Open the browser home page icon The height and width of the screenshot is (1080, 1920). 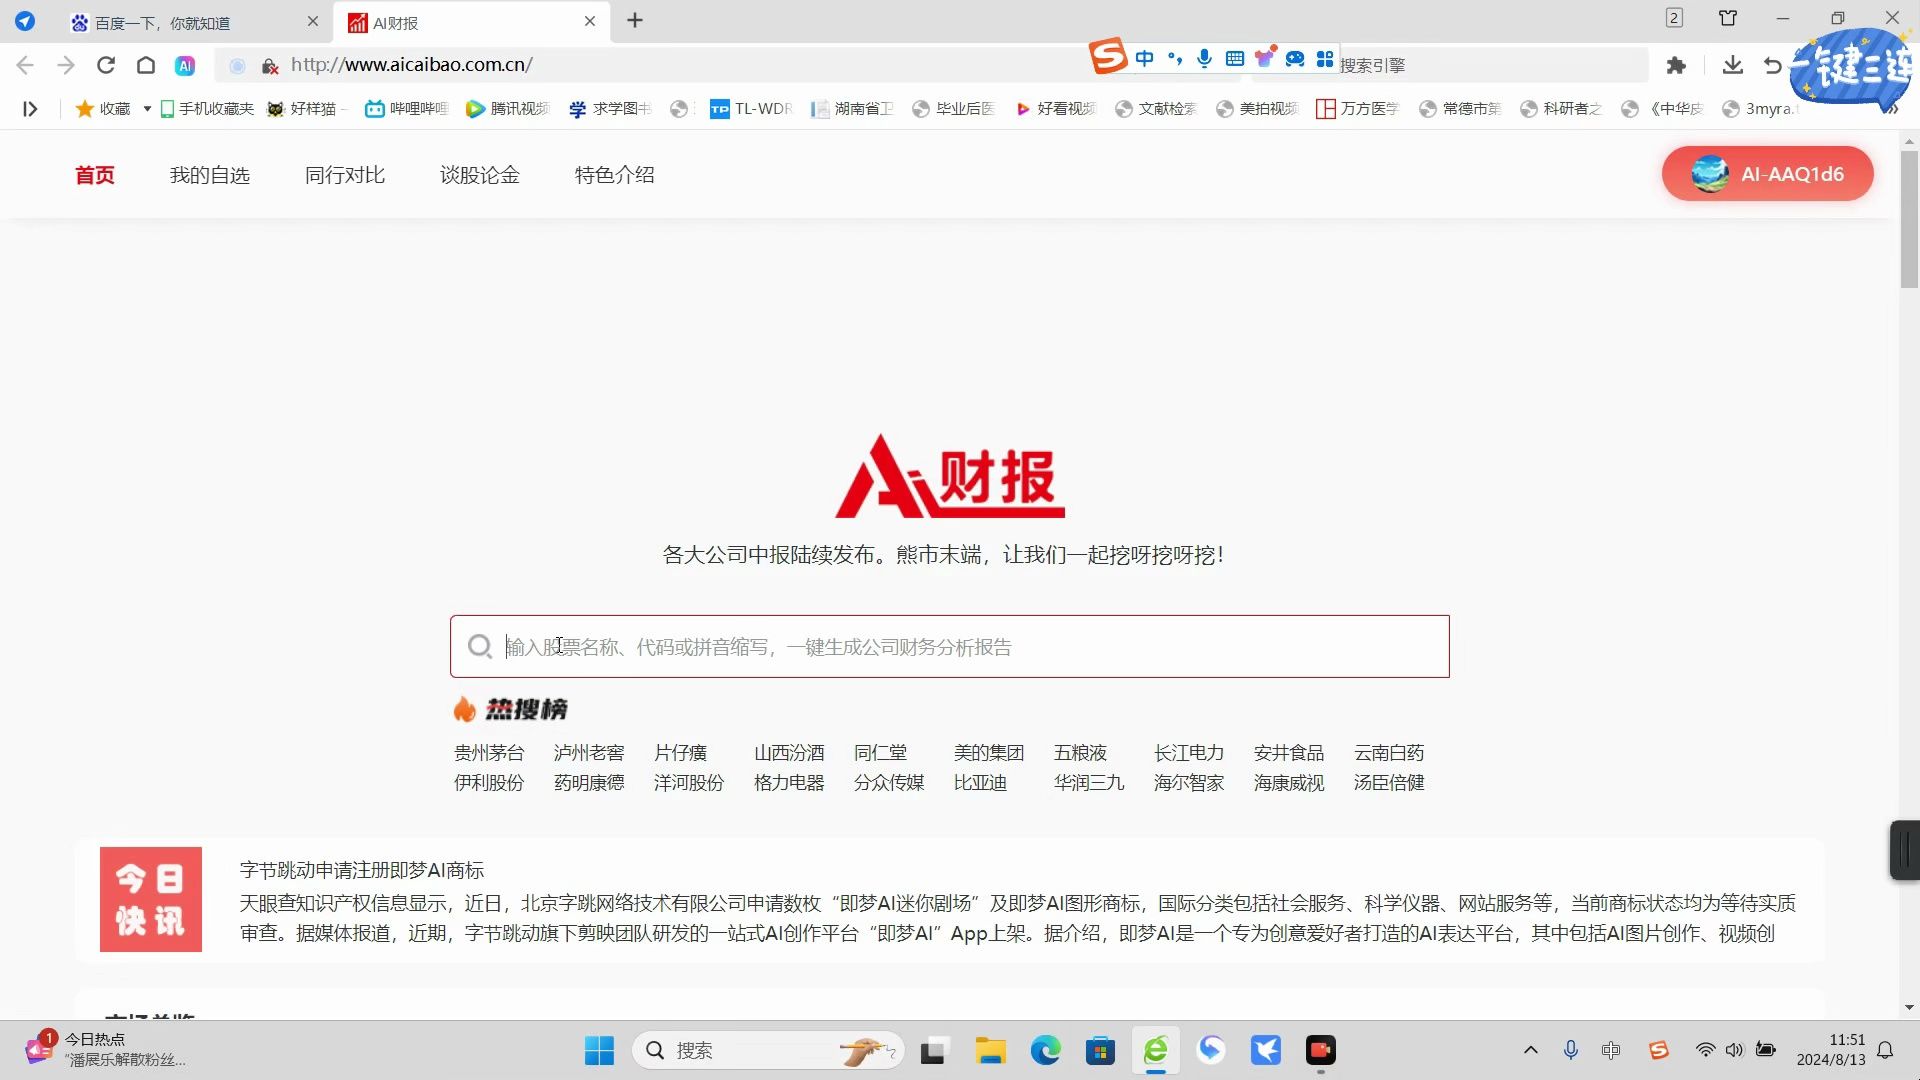tap(146, 65)
